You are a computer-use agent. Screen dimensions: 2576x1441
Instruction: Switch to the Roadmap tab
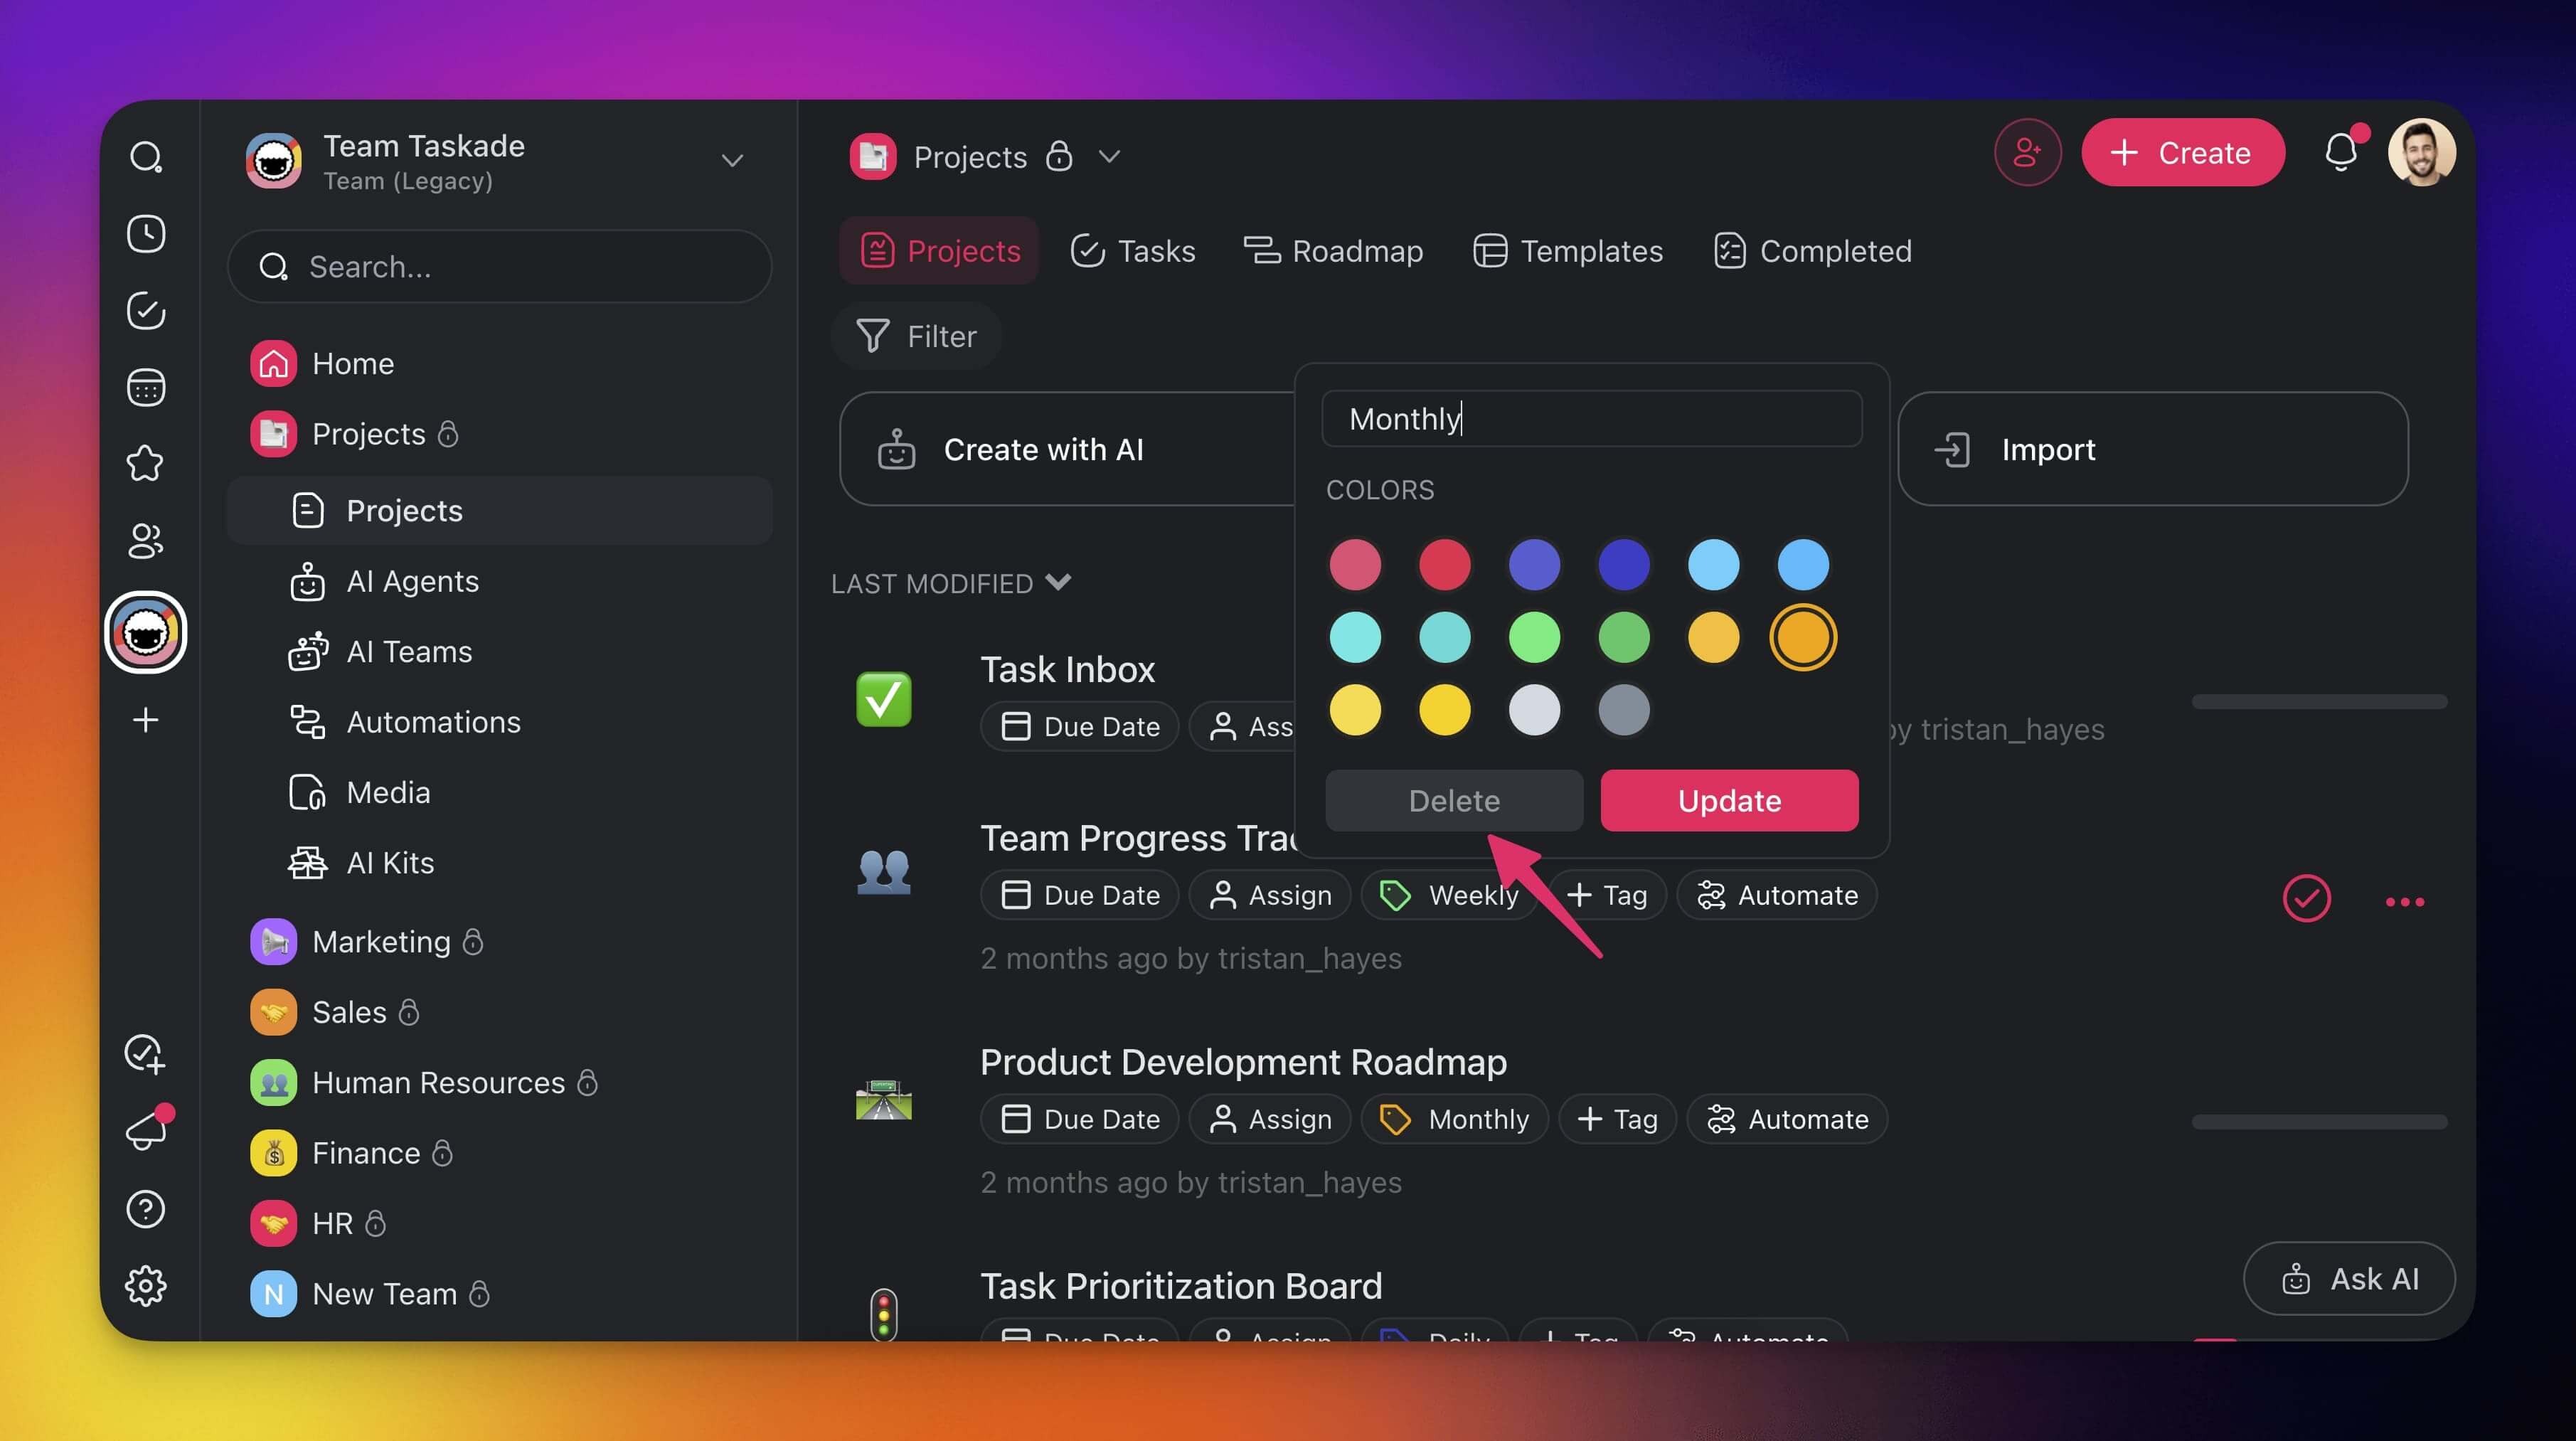click(x=1333, y=251)
